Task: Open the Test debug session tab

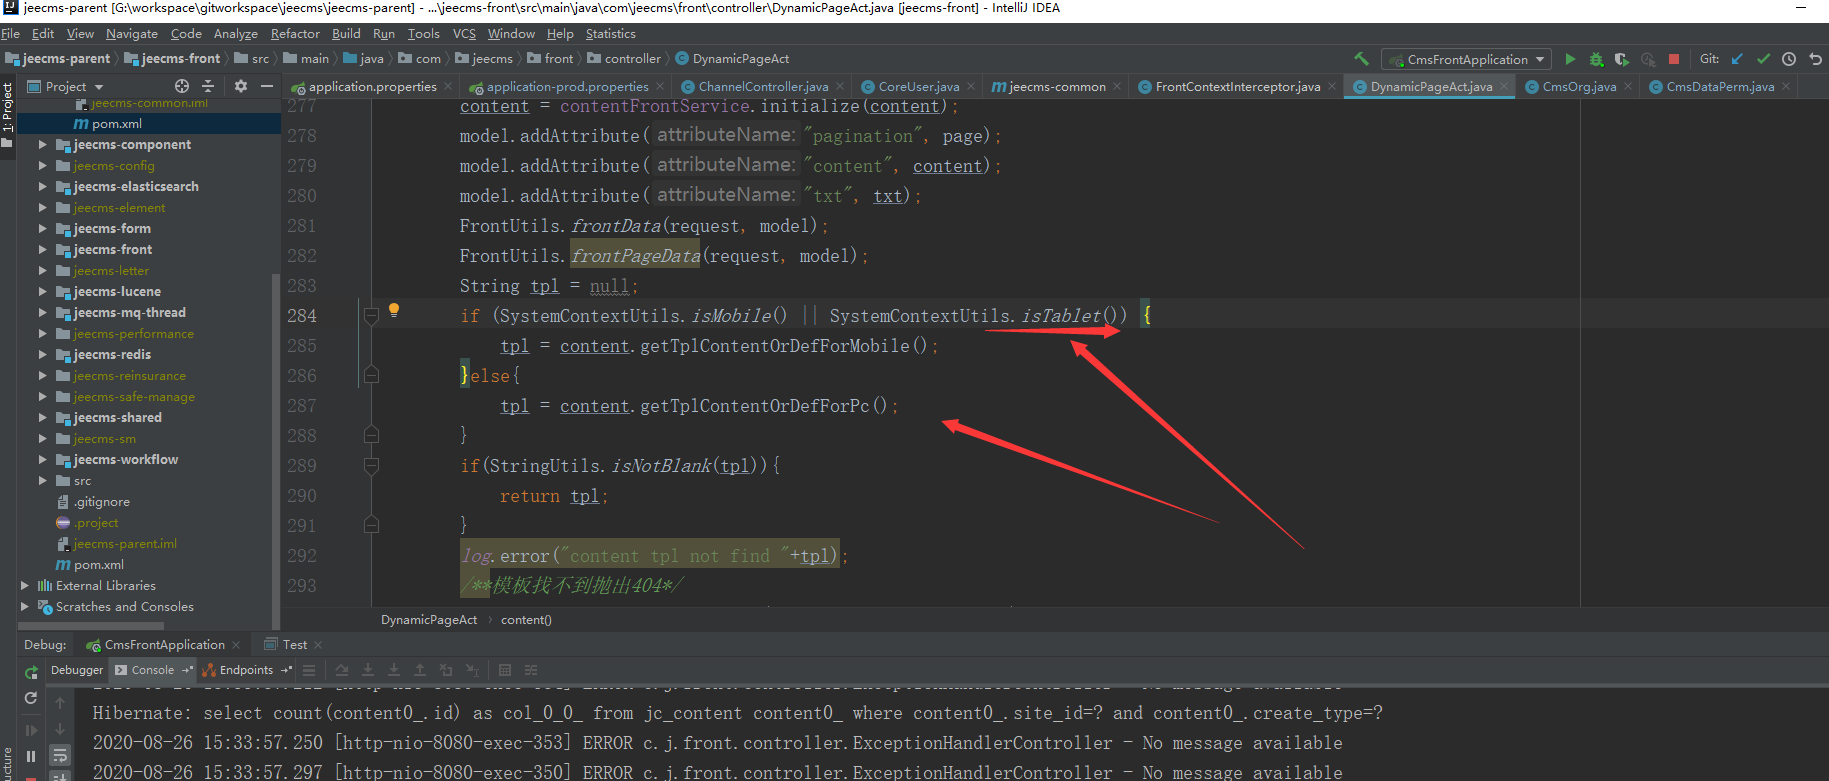Action: [294, 645]
